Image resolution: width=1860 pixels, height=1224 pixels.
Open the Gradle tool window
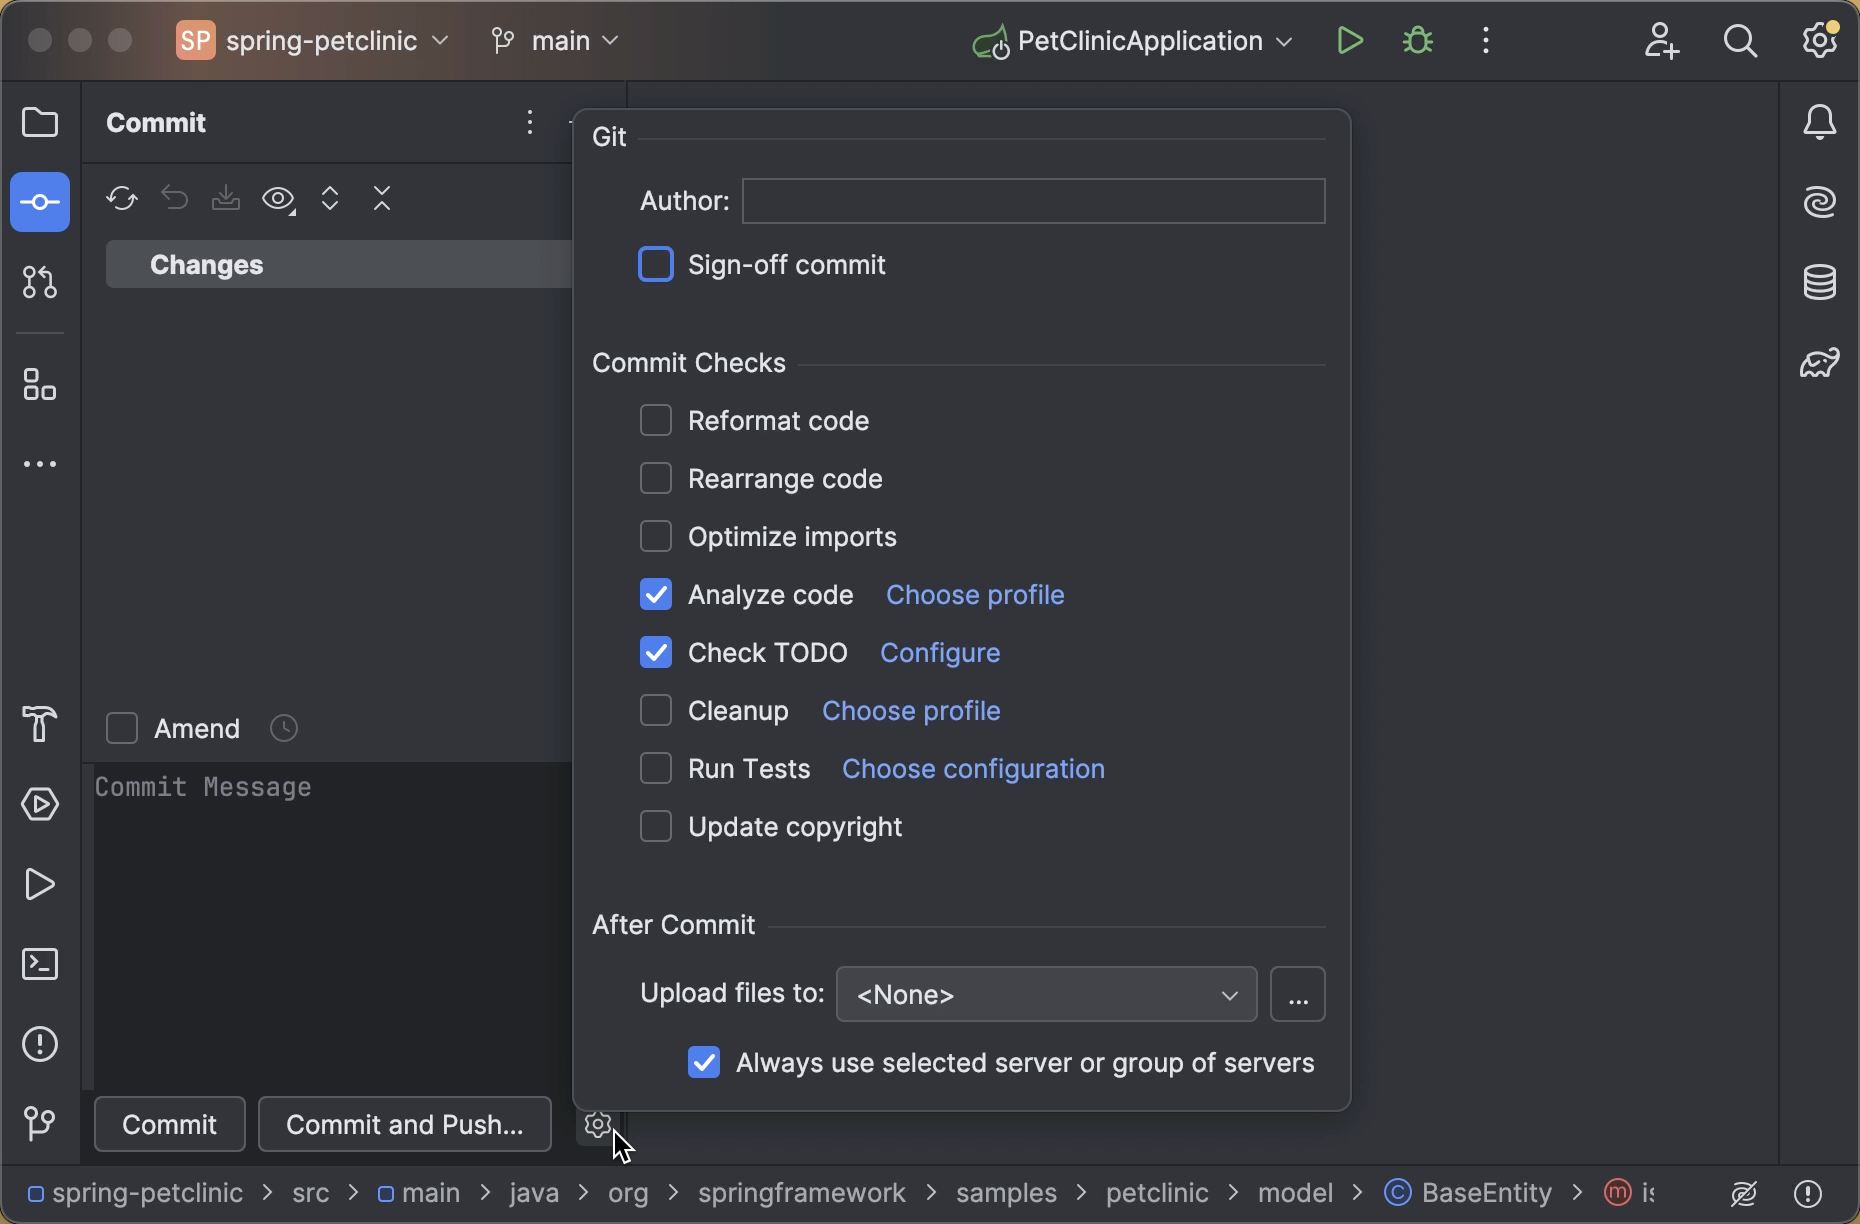point(1820,362)
